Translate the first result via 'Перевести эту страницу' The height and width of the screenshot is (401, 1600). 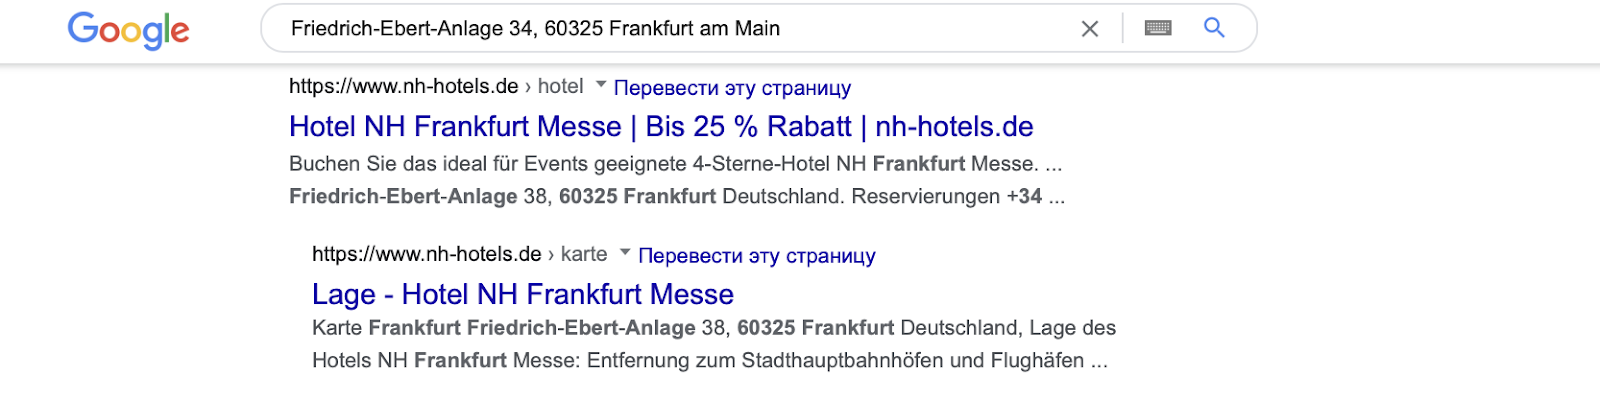732,88
